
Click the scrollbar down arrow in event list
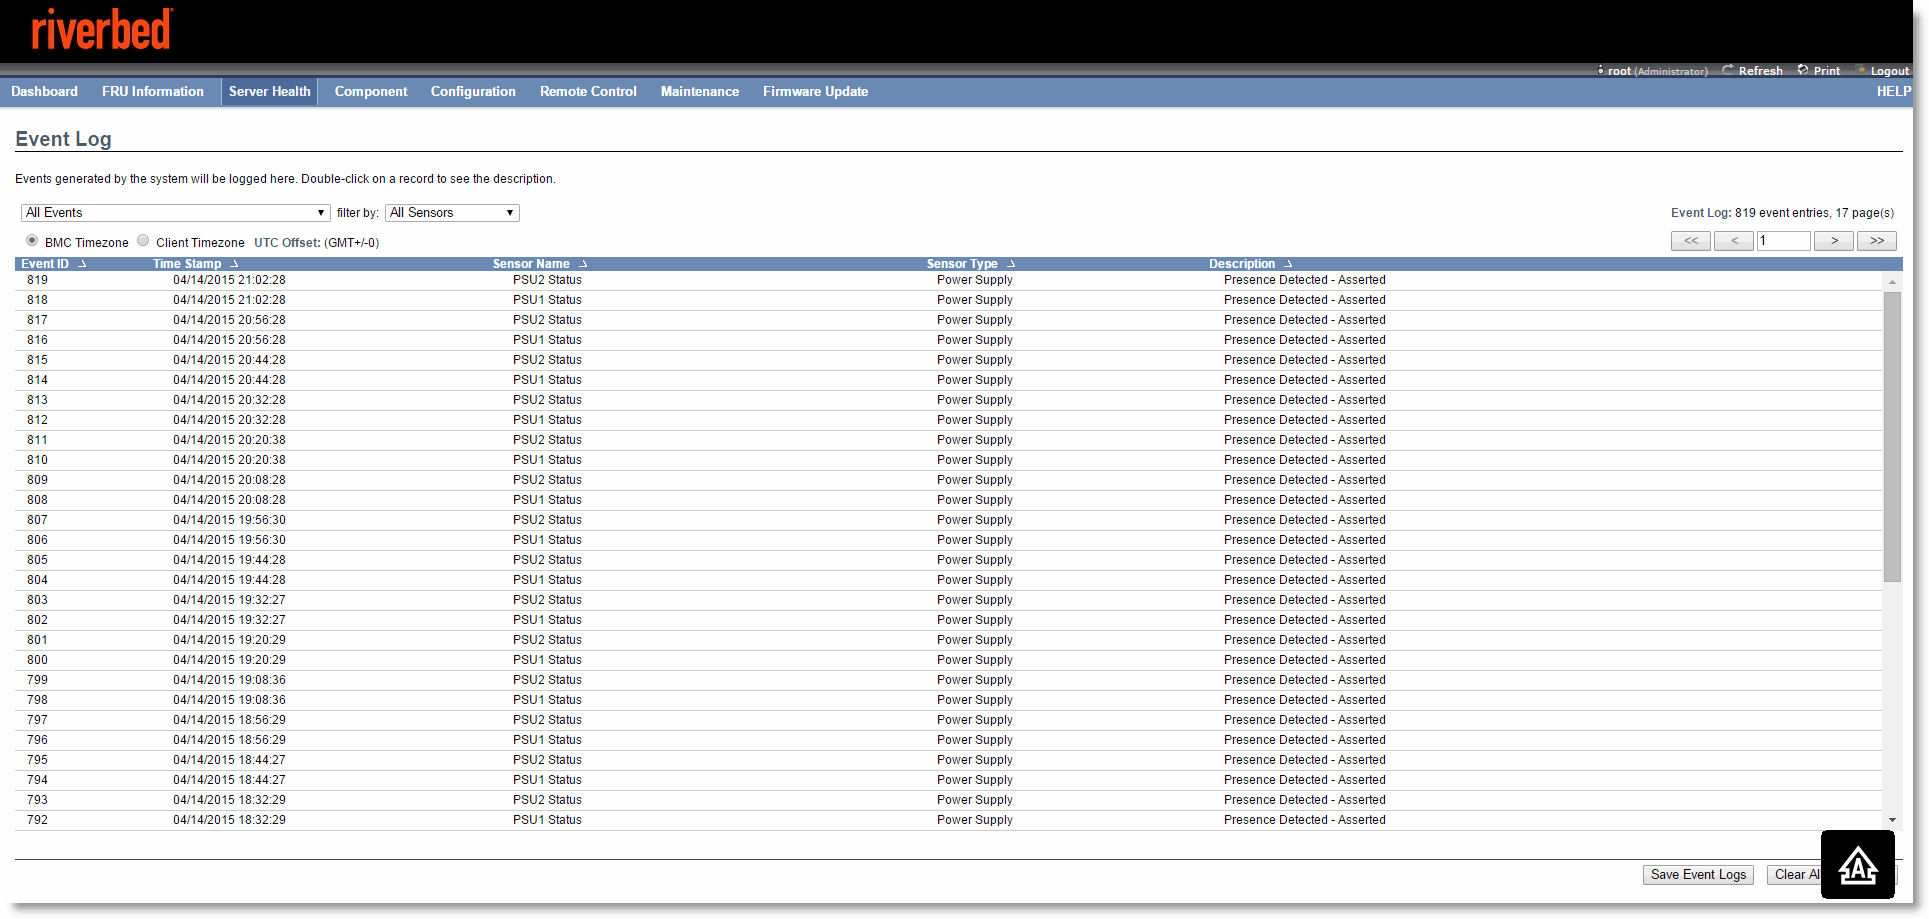(x=1892, y=820)
